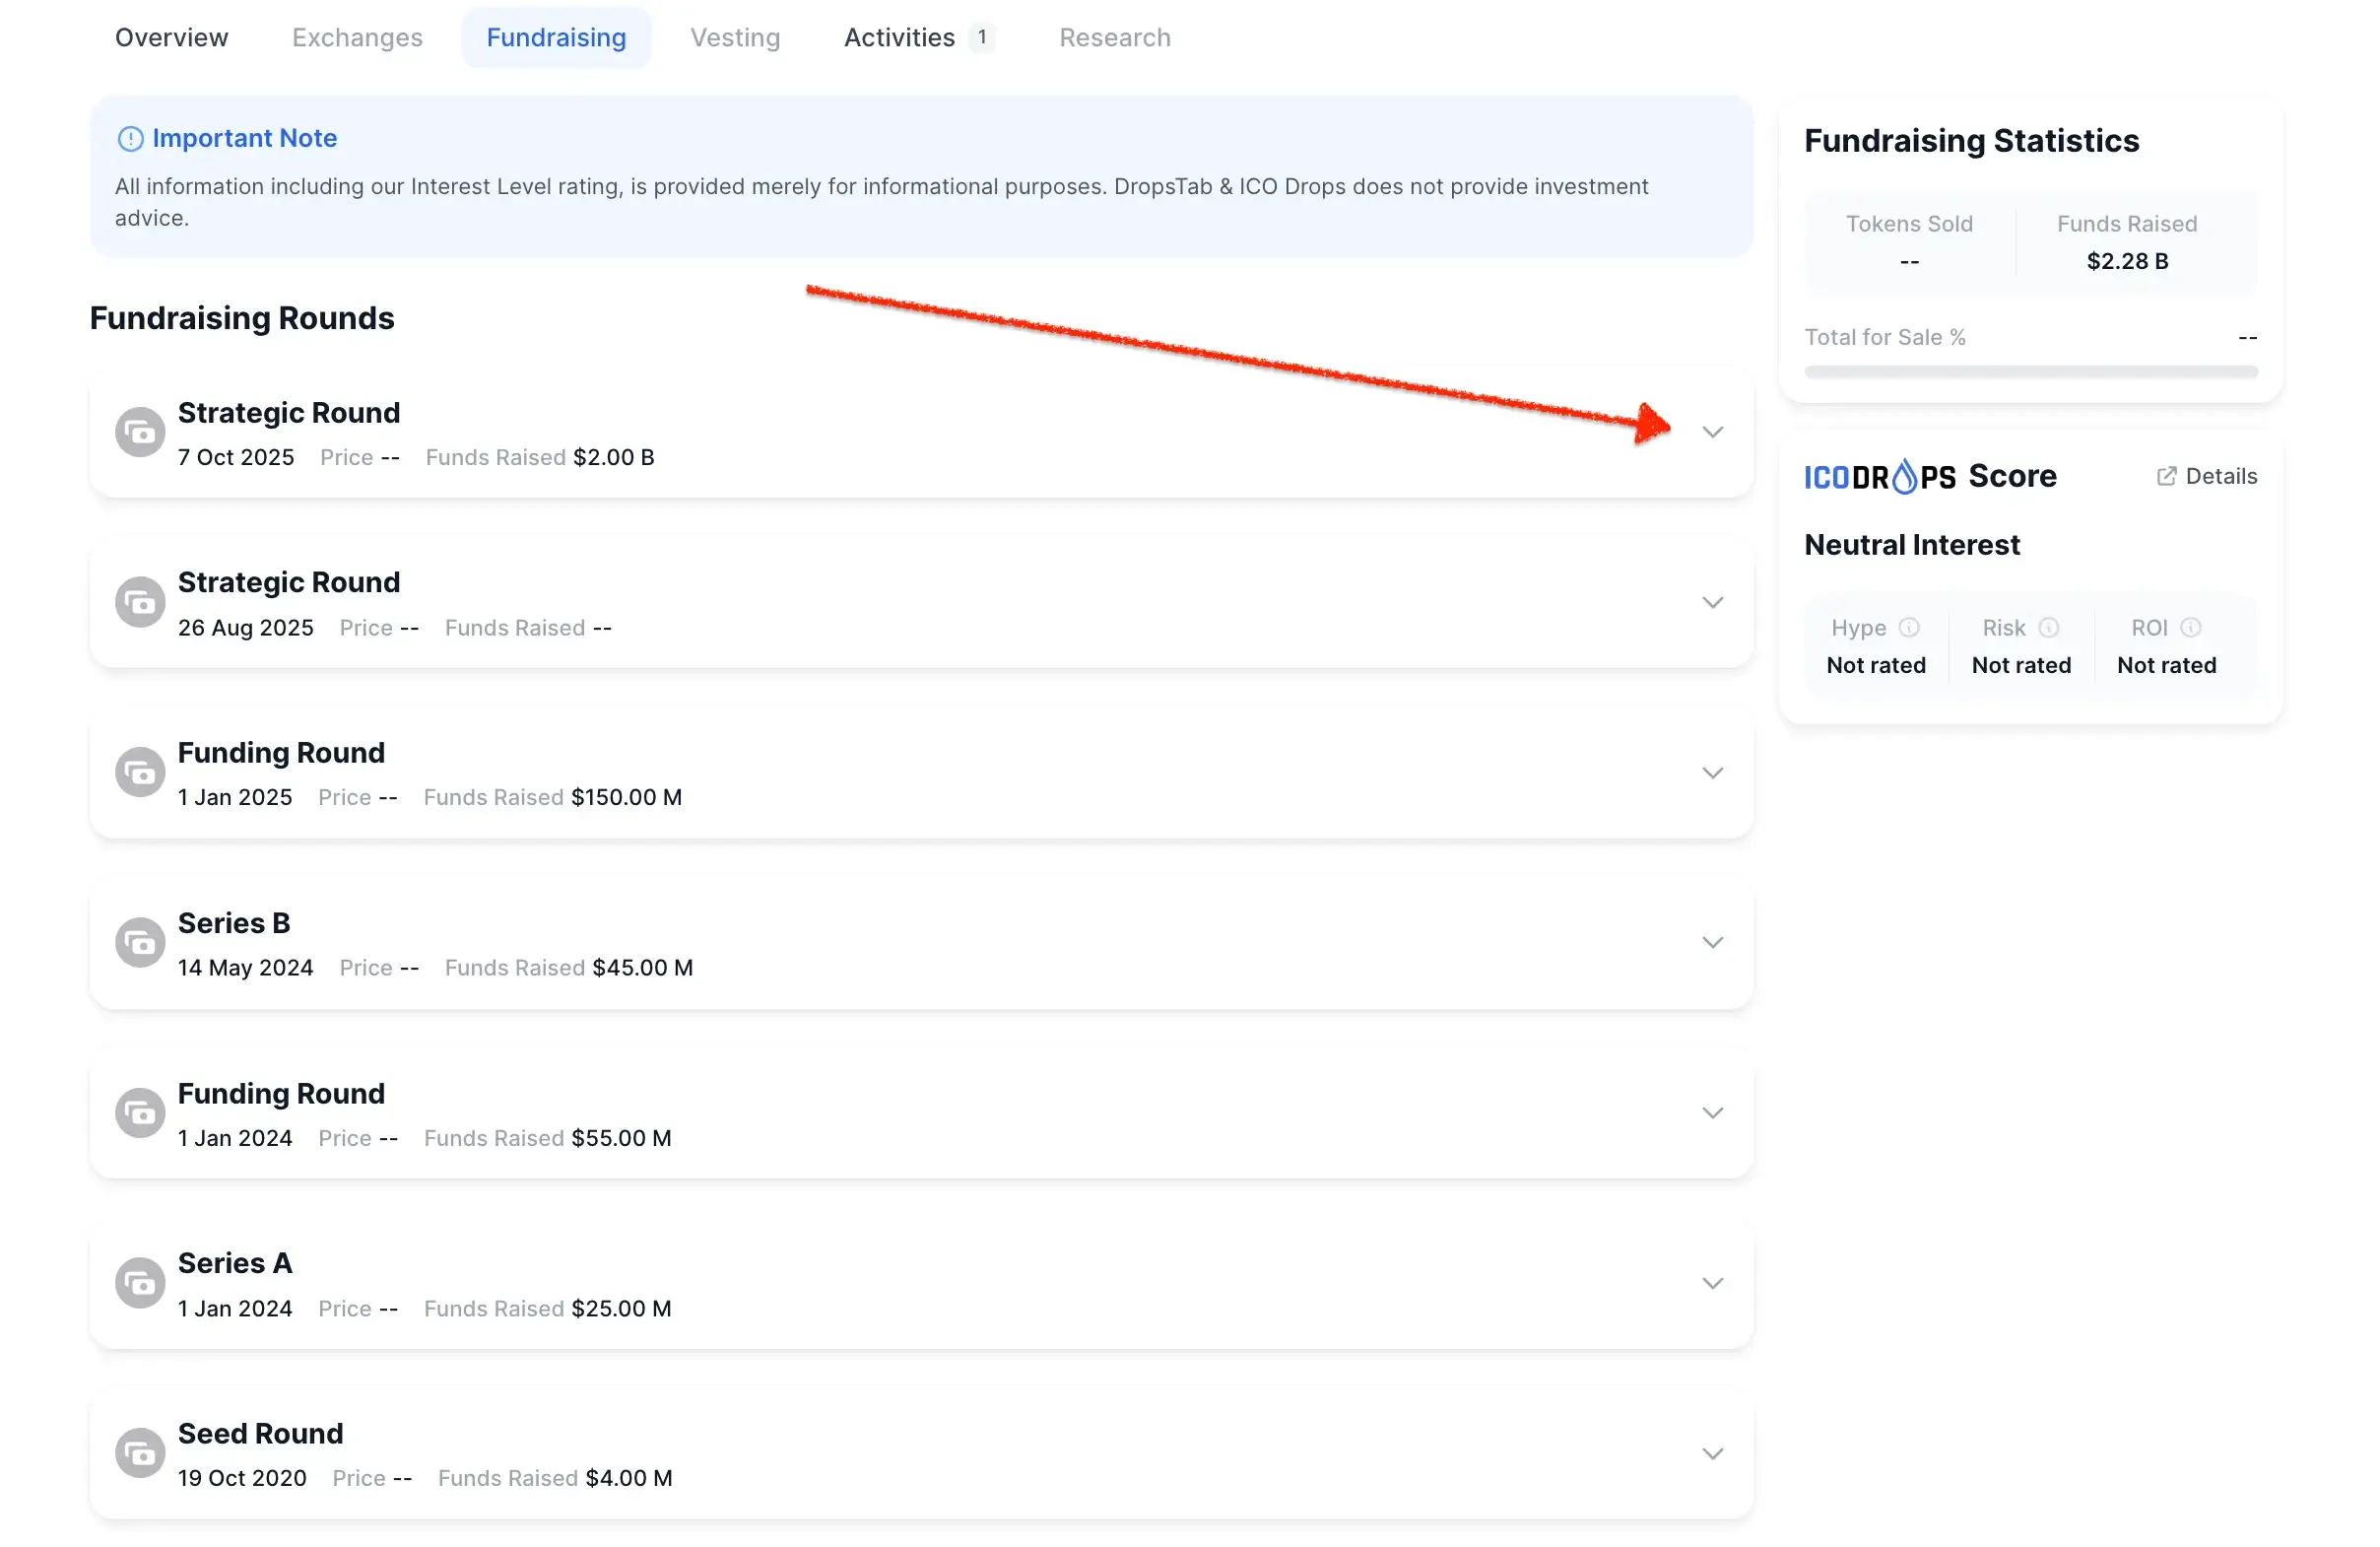Viewport: 2380px width, 1547px height.
Task: Expand the $150.00 M Funding Round
Action: click(1712, 773)
